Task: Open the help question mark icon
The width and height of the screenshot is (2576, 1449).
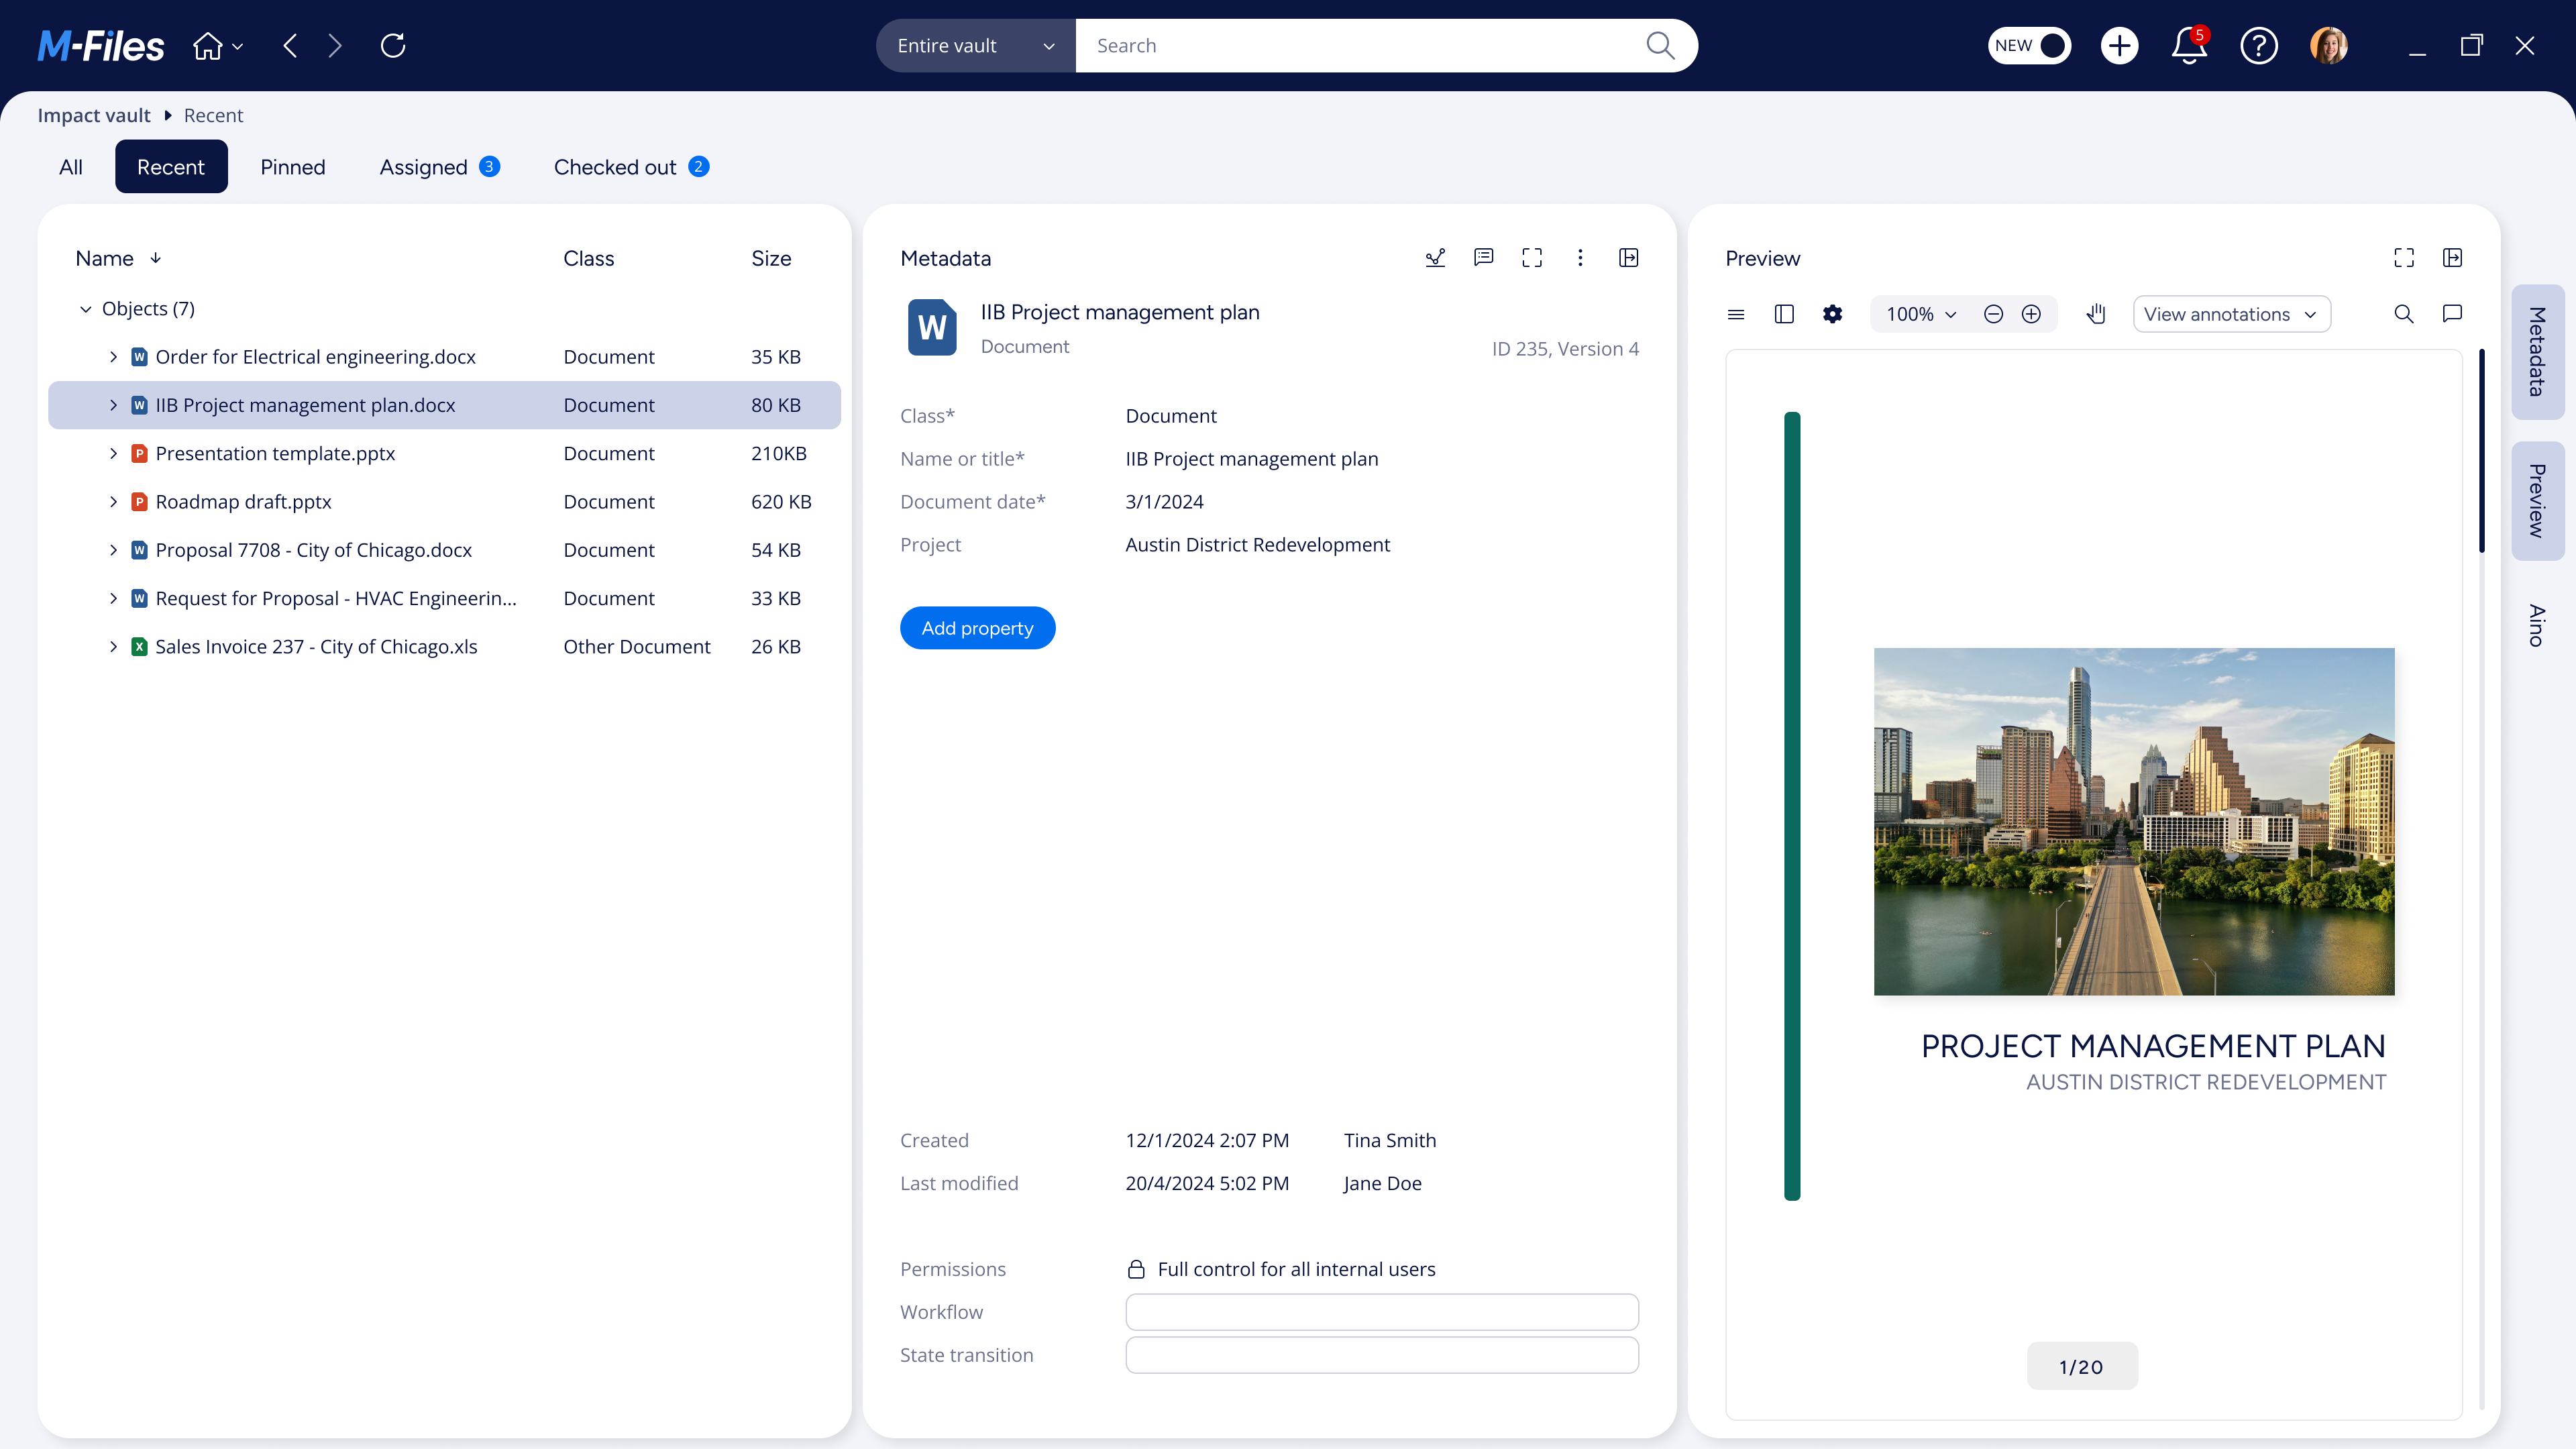Action: [x=2258, y=46]
